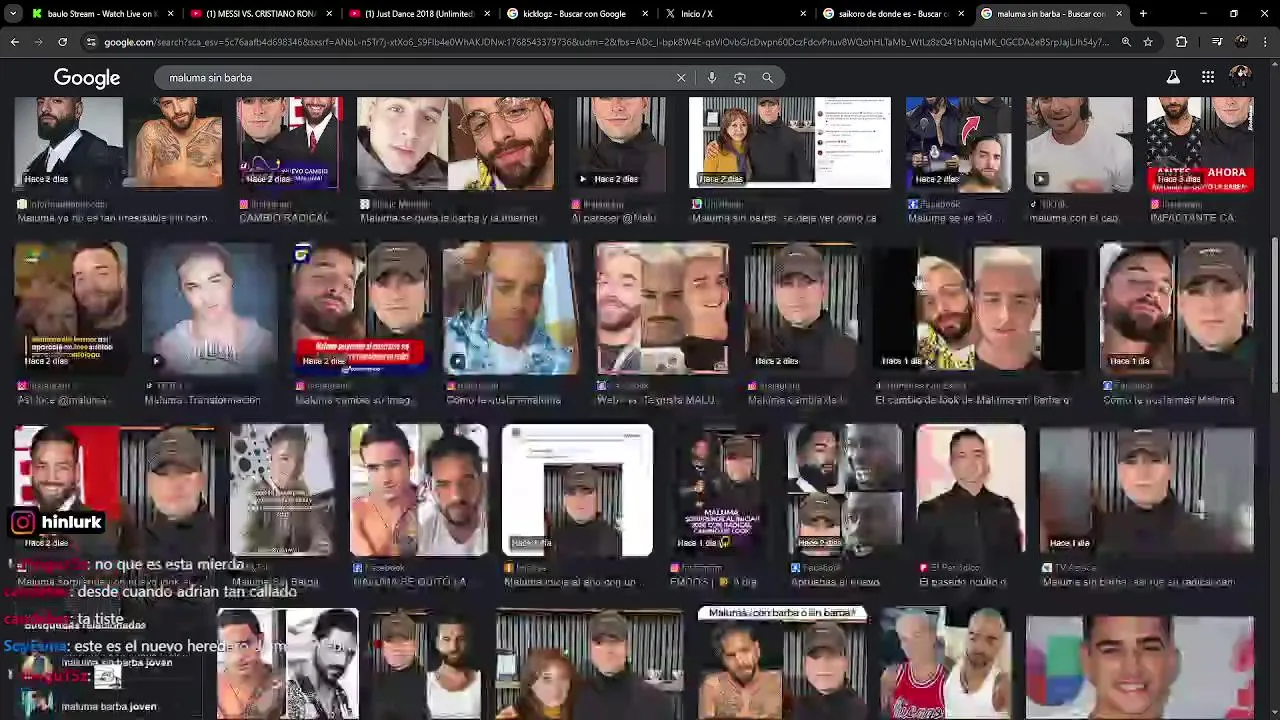Open the Chrome three-dot menu

point(1265,42)
